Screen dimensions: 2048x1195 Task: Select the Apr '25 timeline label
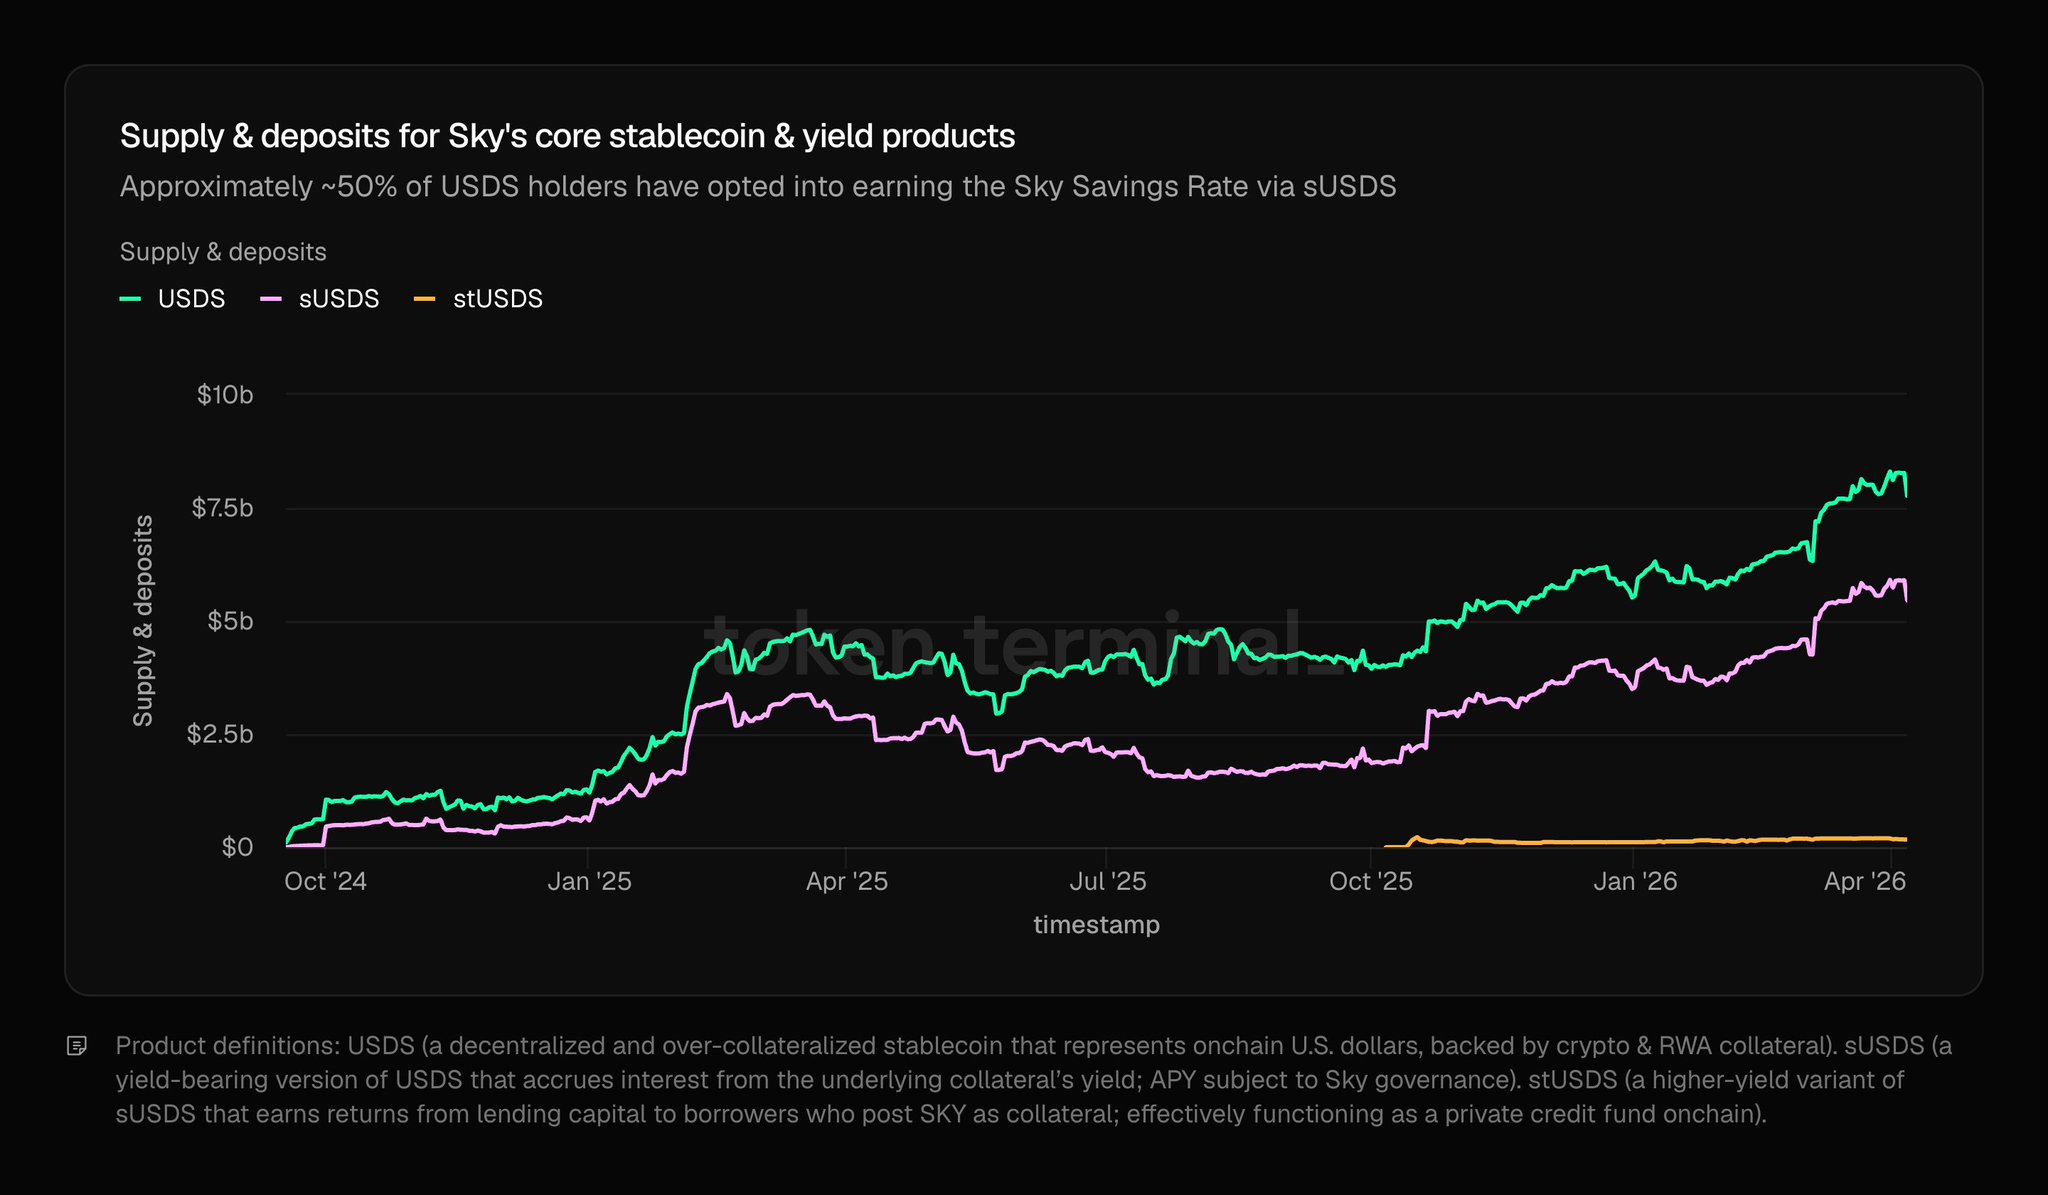(x=847, y=881)
